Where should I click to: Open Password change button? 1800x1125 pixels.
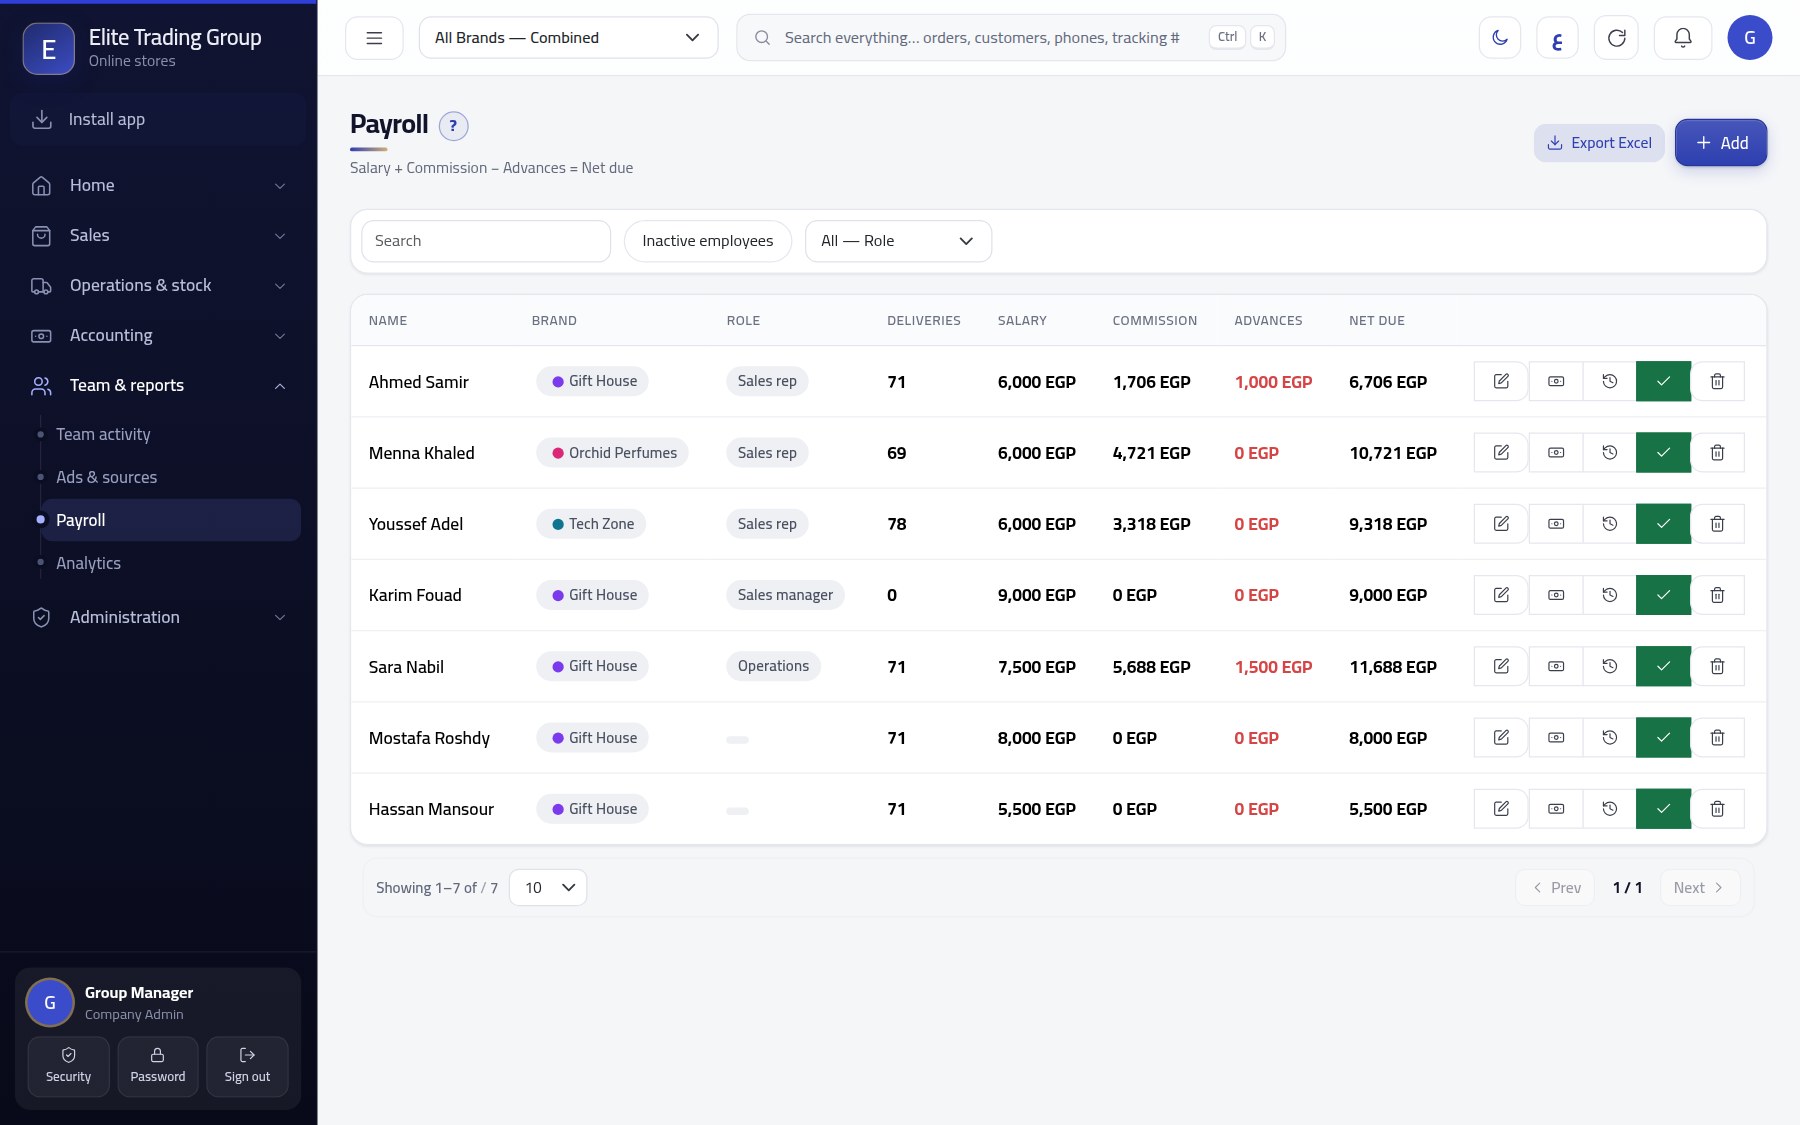(158, 1066)
